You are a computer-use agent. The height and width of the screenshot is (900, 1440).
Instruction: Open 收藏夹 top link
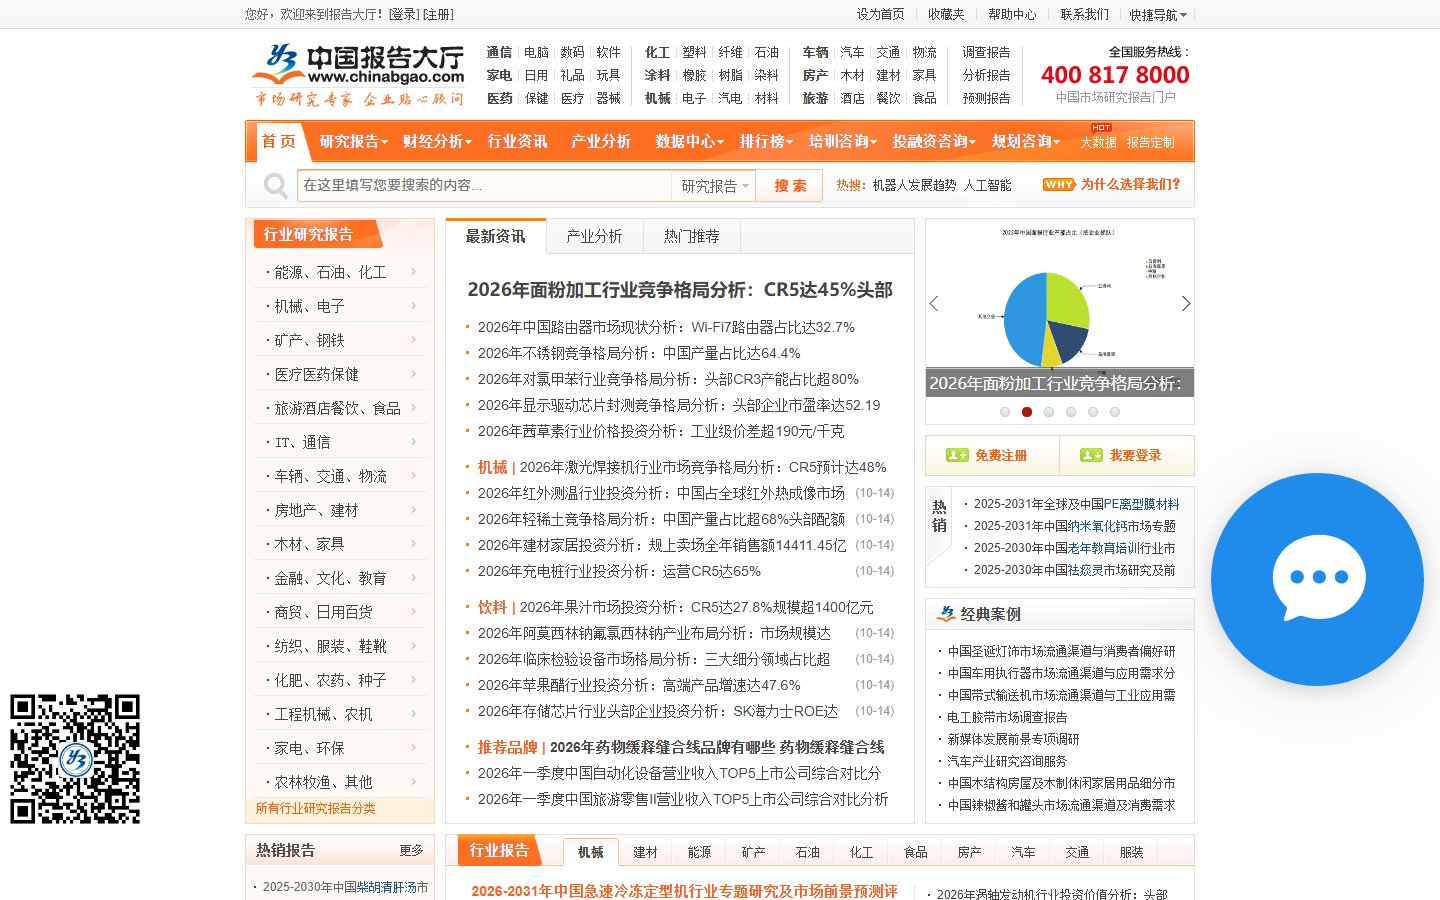(946, 14)
